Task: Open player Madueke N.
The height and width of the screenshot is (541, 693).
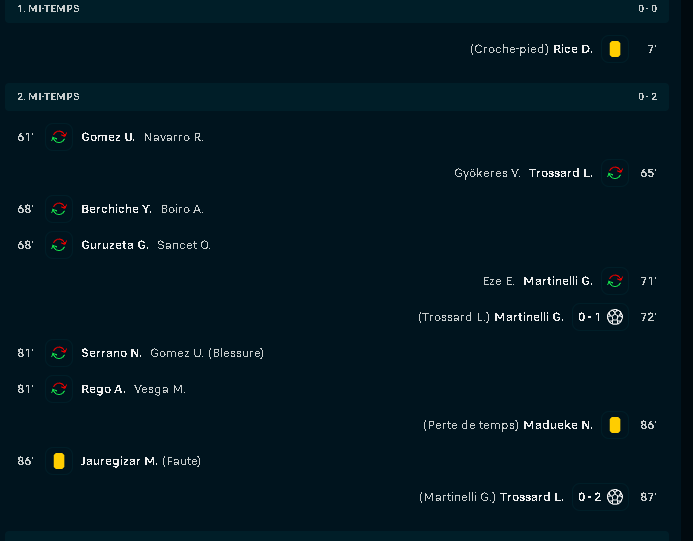Action: click(558, 425)
